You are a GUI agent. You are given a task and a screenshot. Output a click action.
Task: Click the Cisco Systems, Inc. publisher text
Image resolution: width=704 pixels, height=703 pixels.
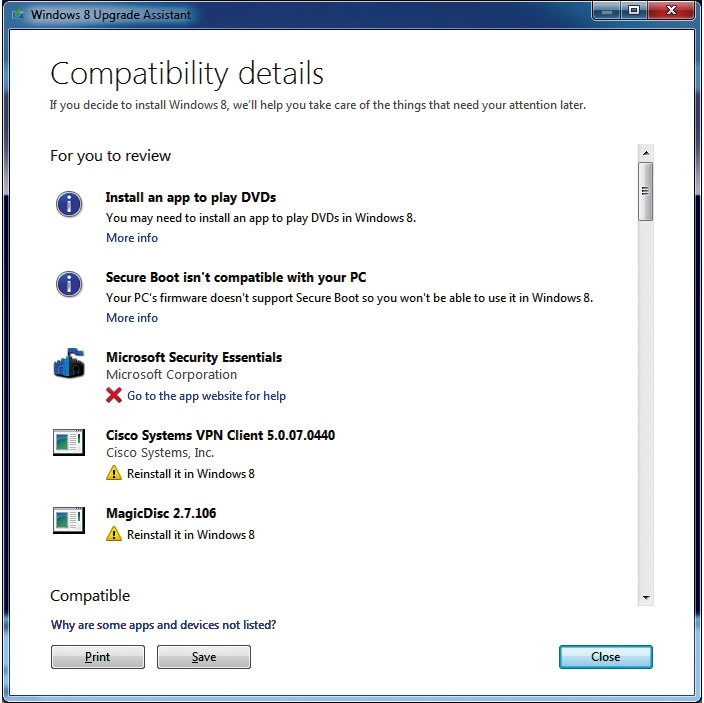[160, 453]
